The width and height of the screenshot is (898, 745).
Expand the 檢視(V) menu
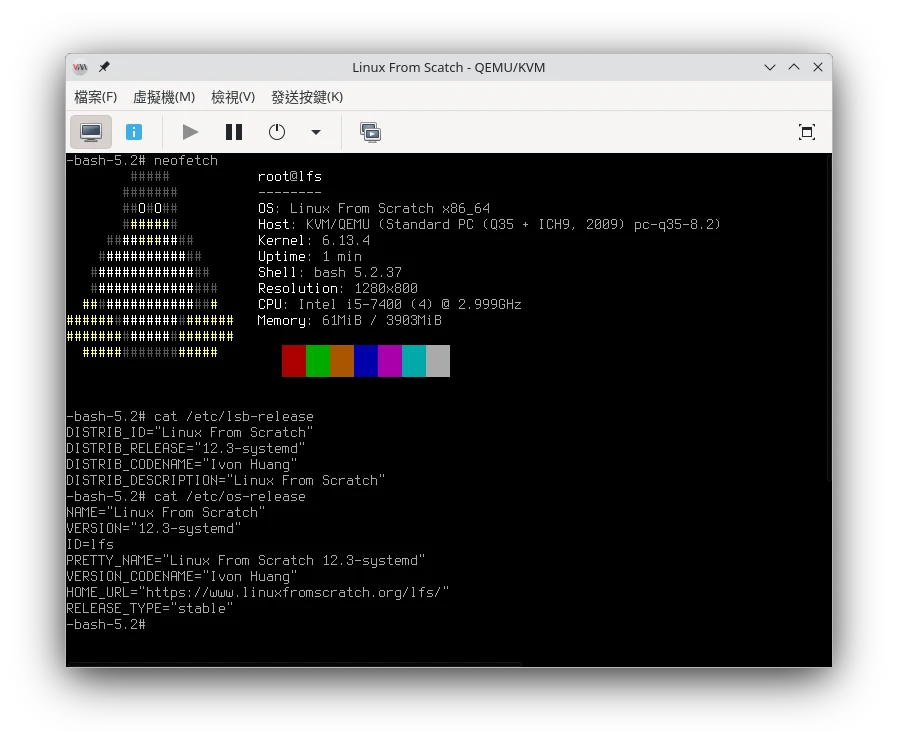click(232, 97)
